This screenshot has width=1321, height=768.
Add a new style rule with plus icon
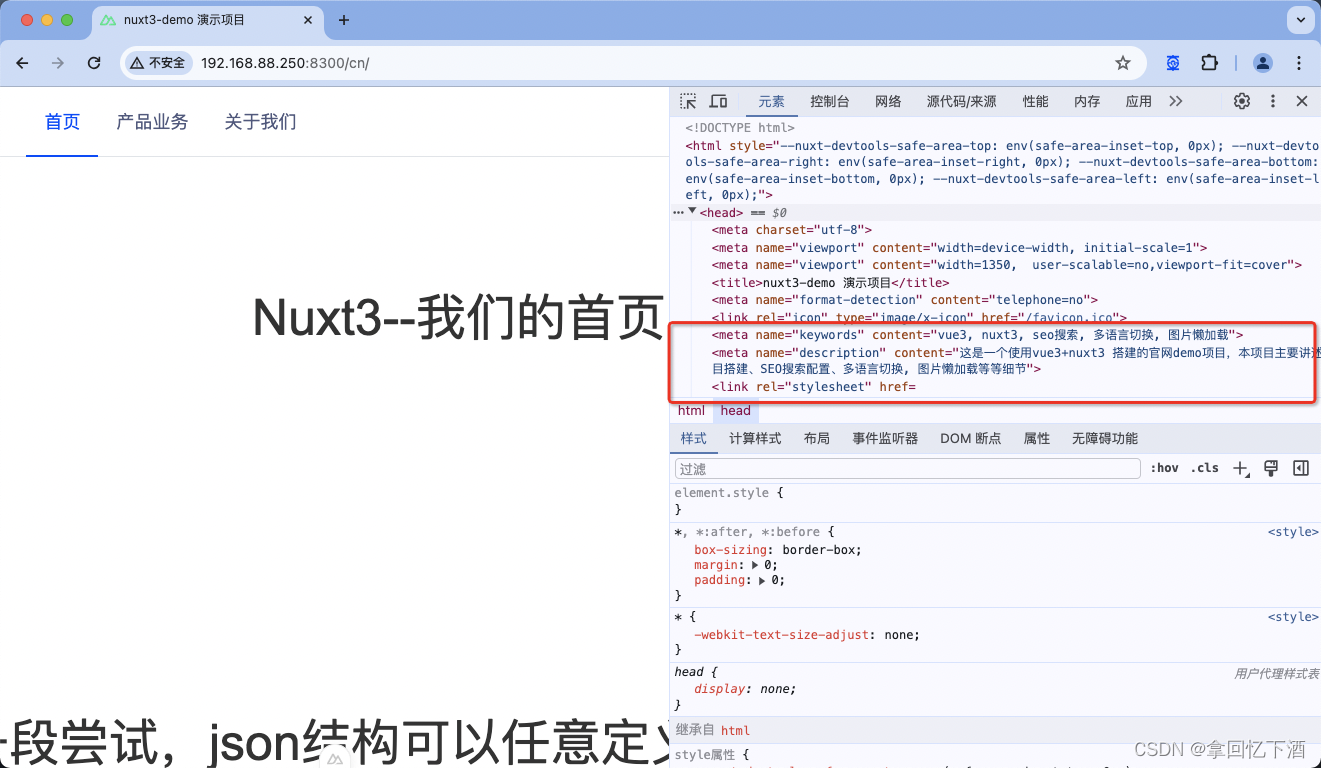point(1241,468)
